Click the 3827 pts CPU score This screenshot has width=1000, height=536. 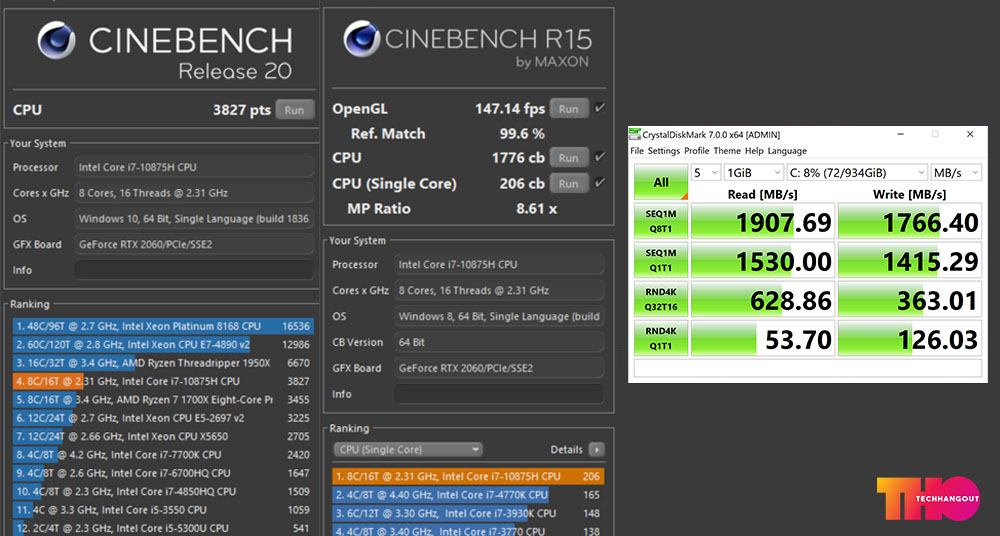242,110
